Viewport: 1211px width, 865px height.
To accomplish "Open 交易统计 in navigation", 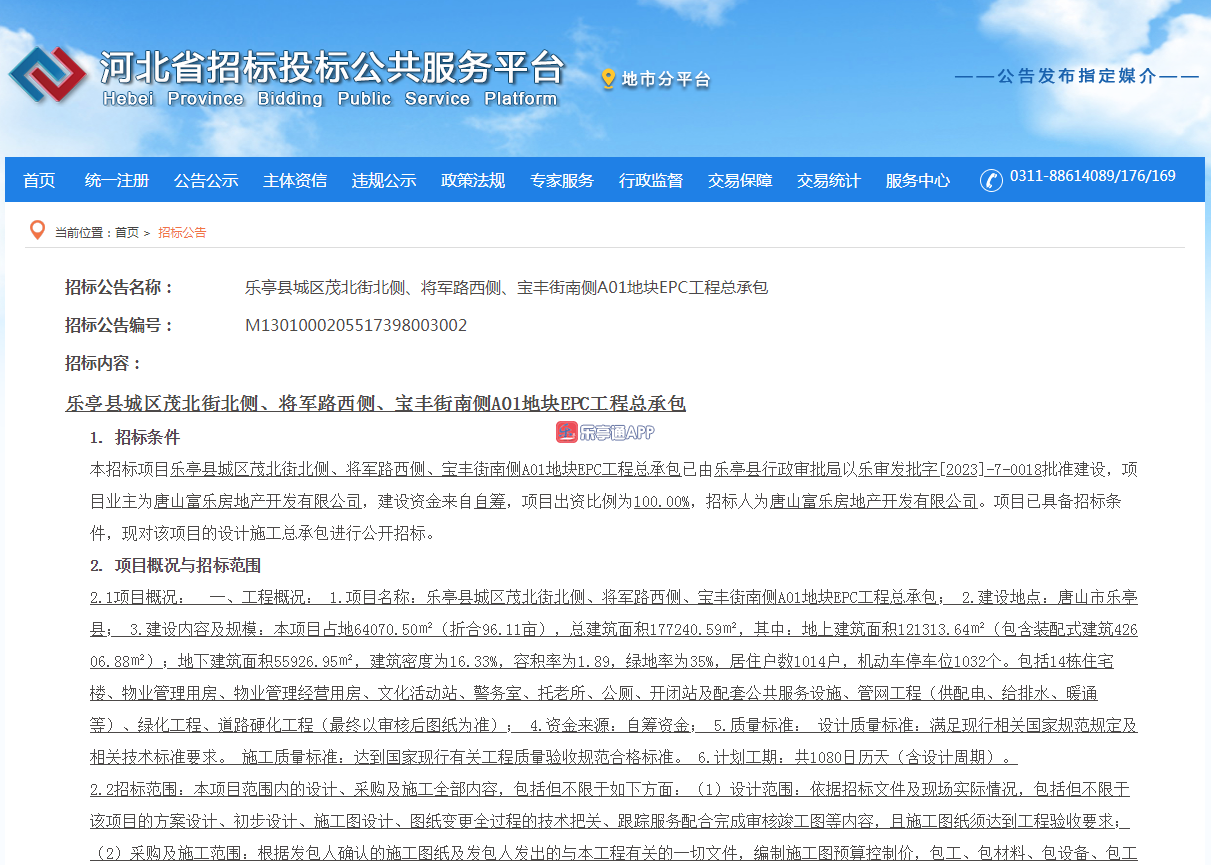I will tap(828, 181).
